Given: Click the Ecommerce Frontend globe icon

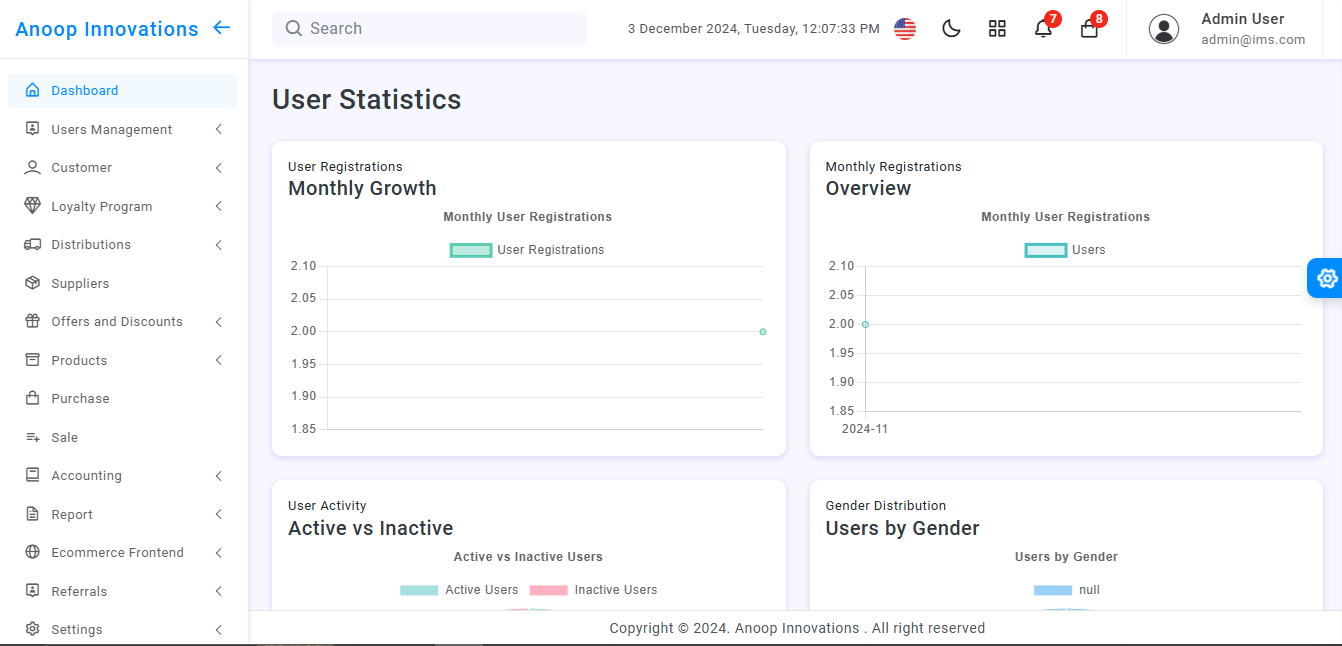Looking at the screenshot, I should 32,552.
